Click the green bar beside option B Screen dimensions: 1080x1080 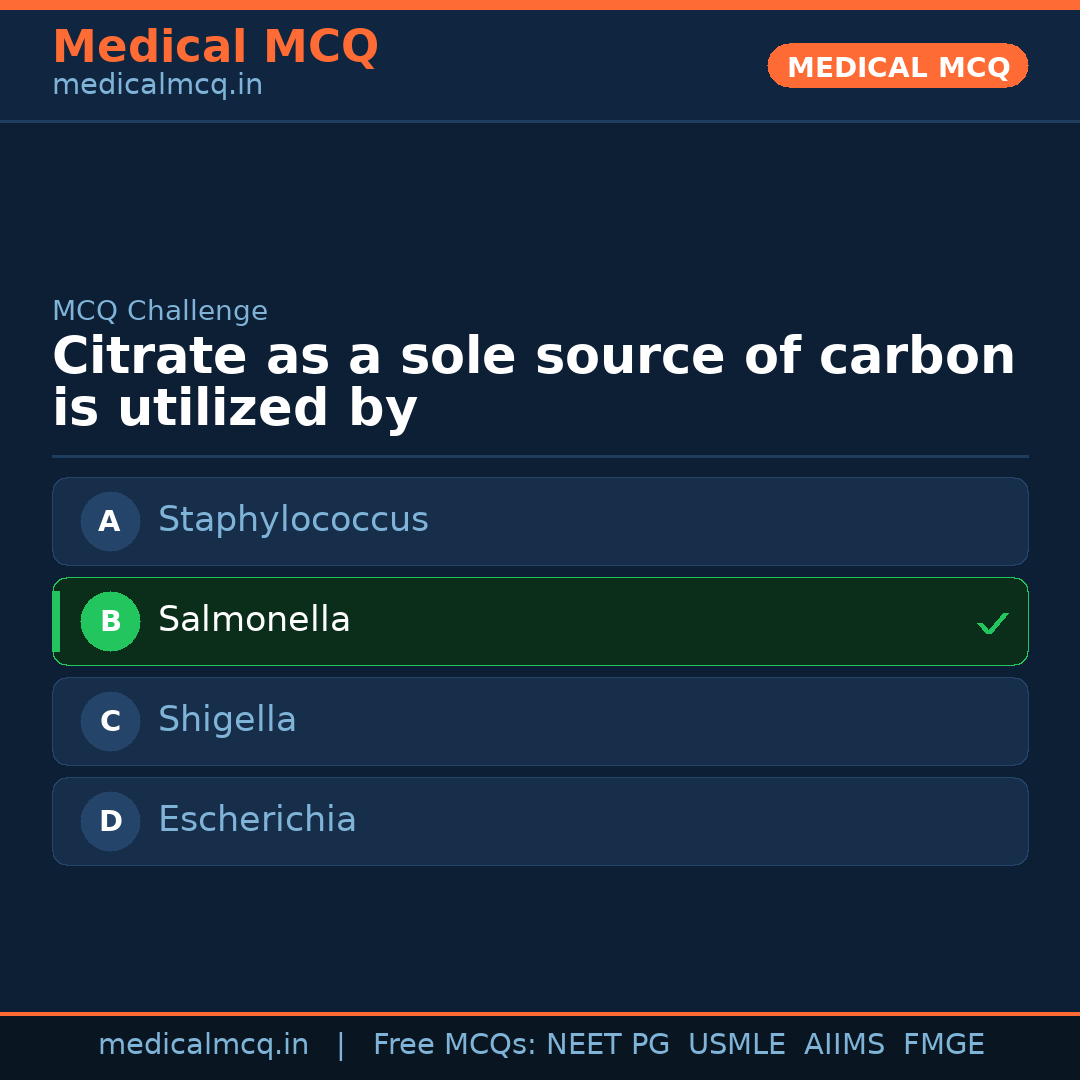pyautogui.click(x=56, y=621)
